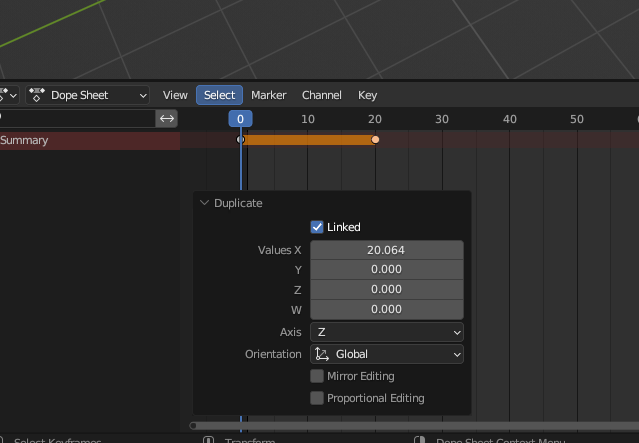Screen dimensions: 639x443
Task: Open the Marker menu
Action: point(269,95)
